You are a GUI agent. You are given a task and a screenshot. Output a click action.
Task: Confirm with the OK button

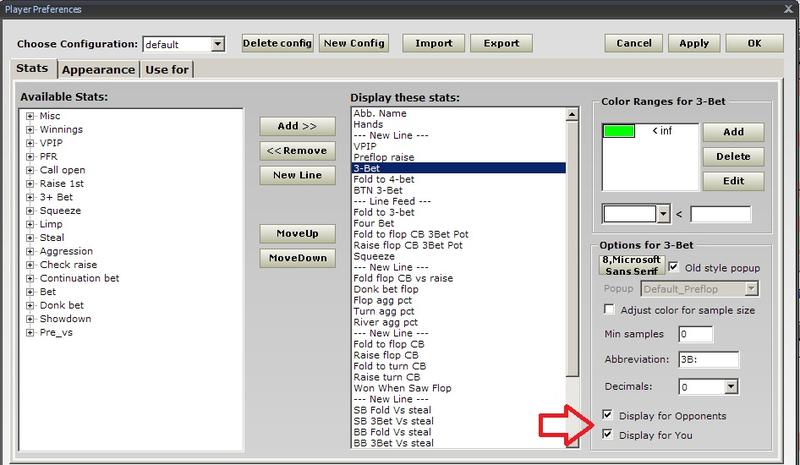click(x=755, y=43)
